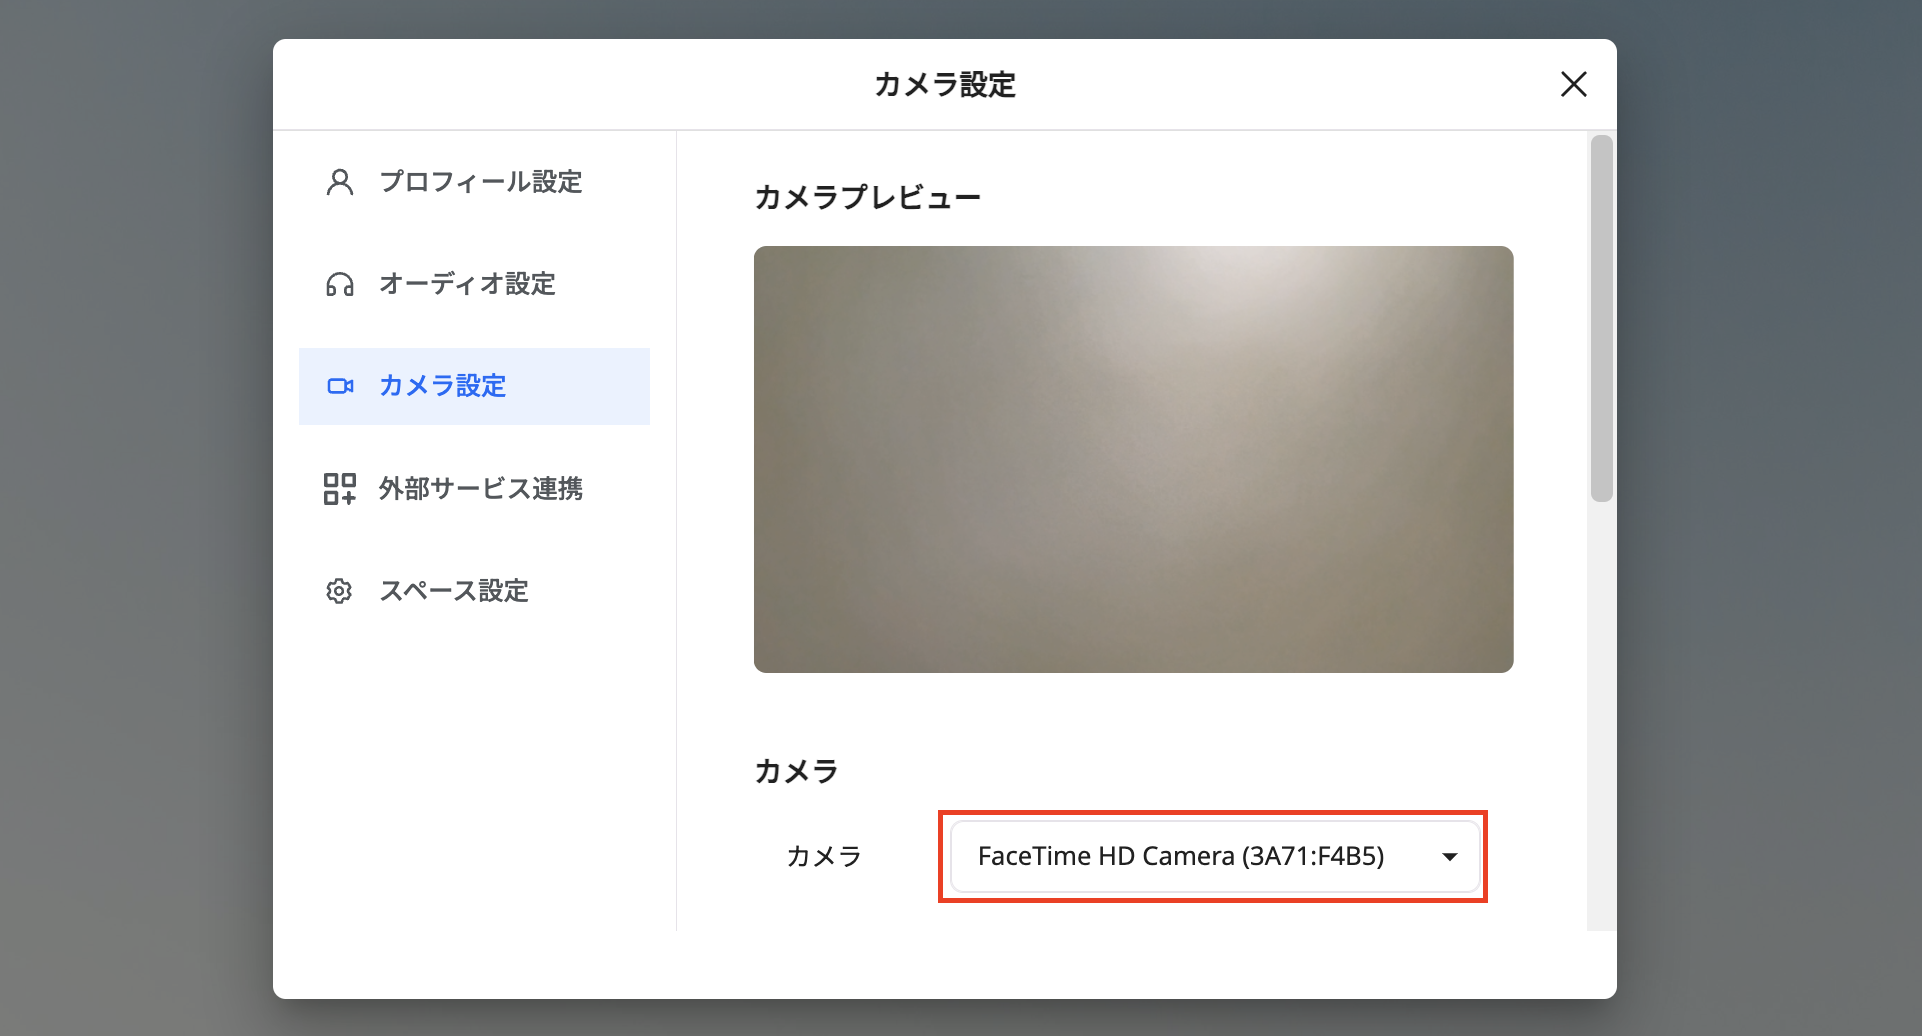Image resolution: width=1922 pixels, height=1036 pixels.
Task: Click the カメラプレビュー heading
Action: point(867,198)
